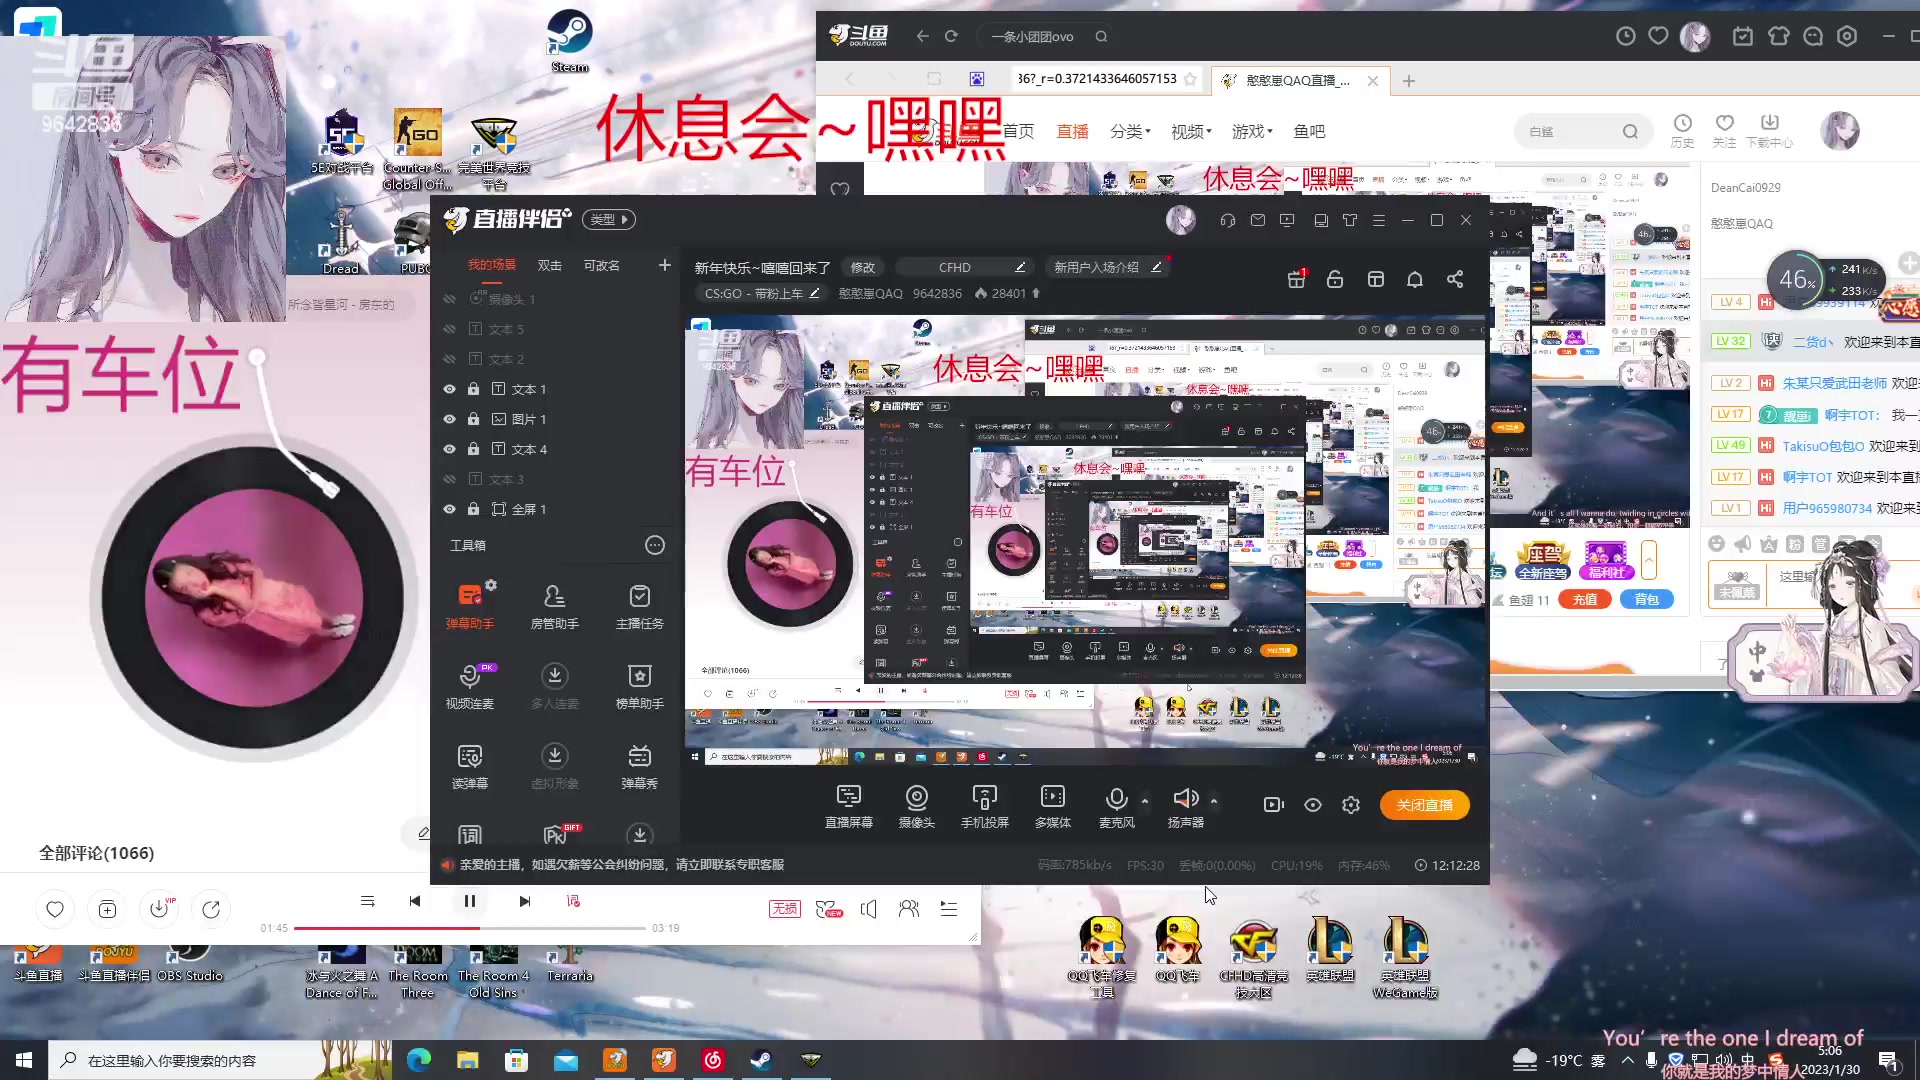Open the mail icon in 直播伴侣 title bar

point(1258,220)
